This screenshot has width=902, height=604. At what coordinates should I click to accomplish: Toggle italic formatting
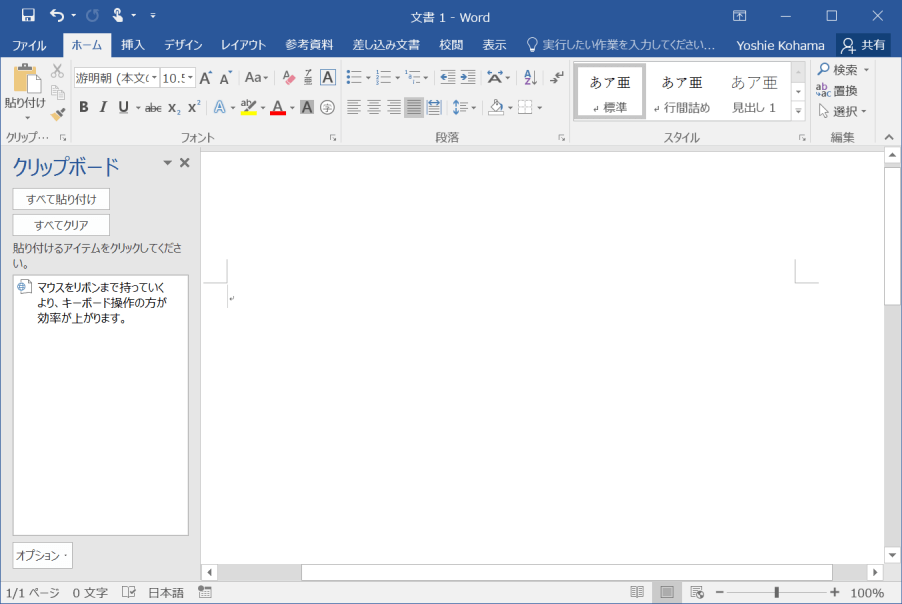[103, 107]
